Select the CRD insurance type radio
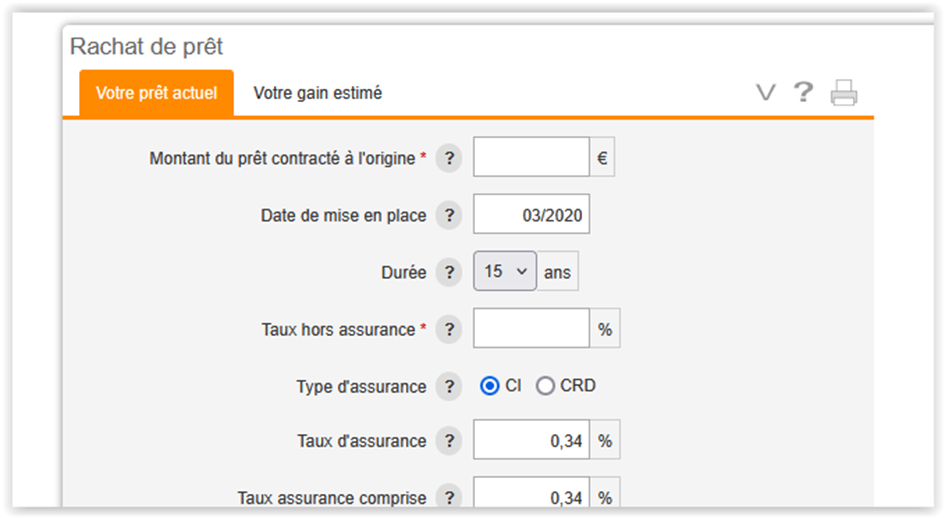This screenshot has width=945, height=518. coord(545,386)
